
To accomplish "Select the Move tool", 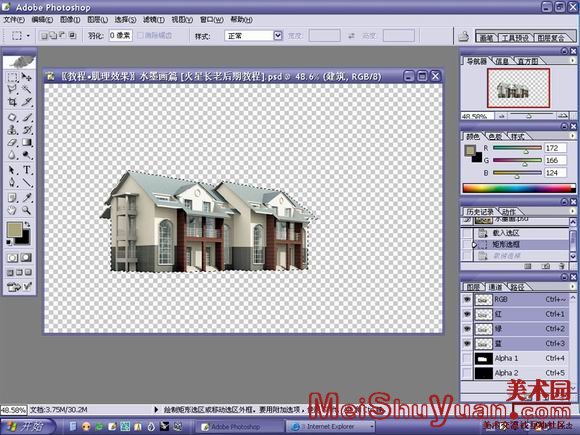I will 27,77.
